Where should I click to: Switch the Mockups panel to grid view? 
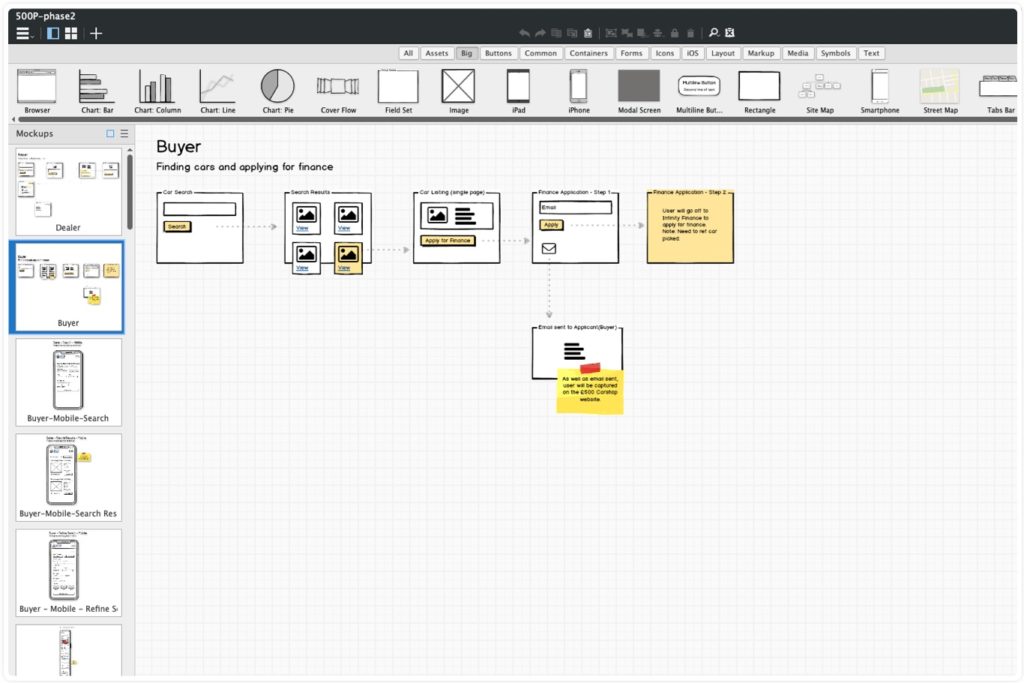(110, 133)
